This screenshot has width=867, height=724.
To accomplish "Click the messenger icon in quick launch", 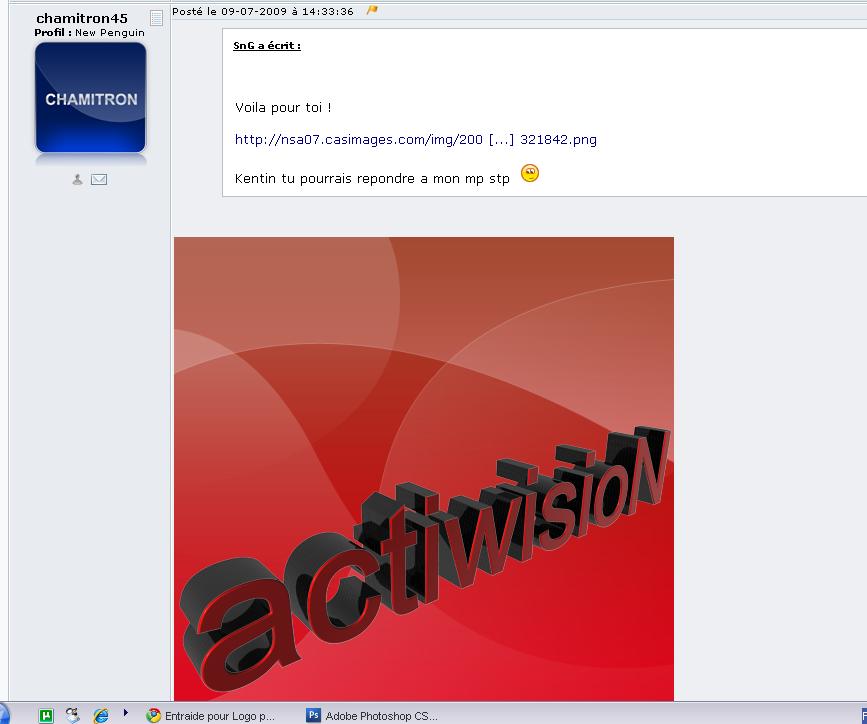I will tap(73, 715).
